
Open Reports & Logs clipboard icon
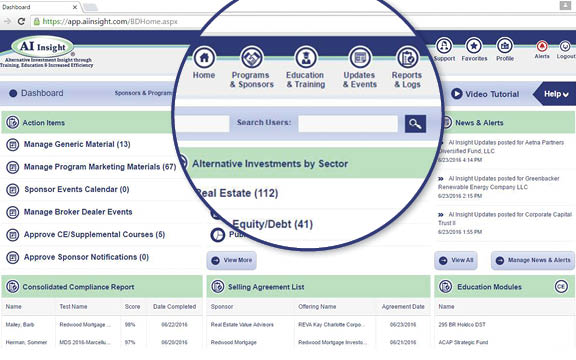[x=408, y=58]
